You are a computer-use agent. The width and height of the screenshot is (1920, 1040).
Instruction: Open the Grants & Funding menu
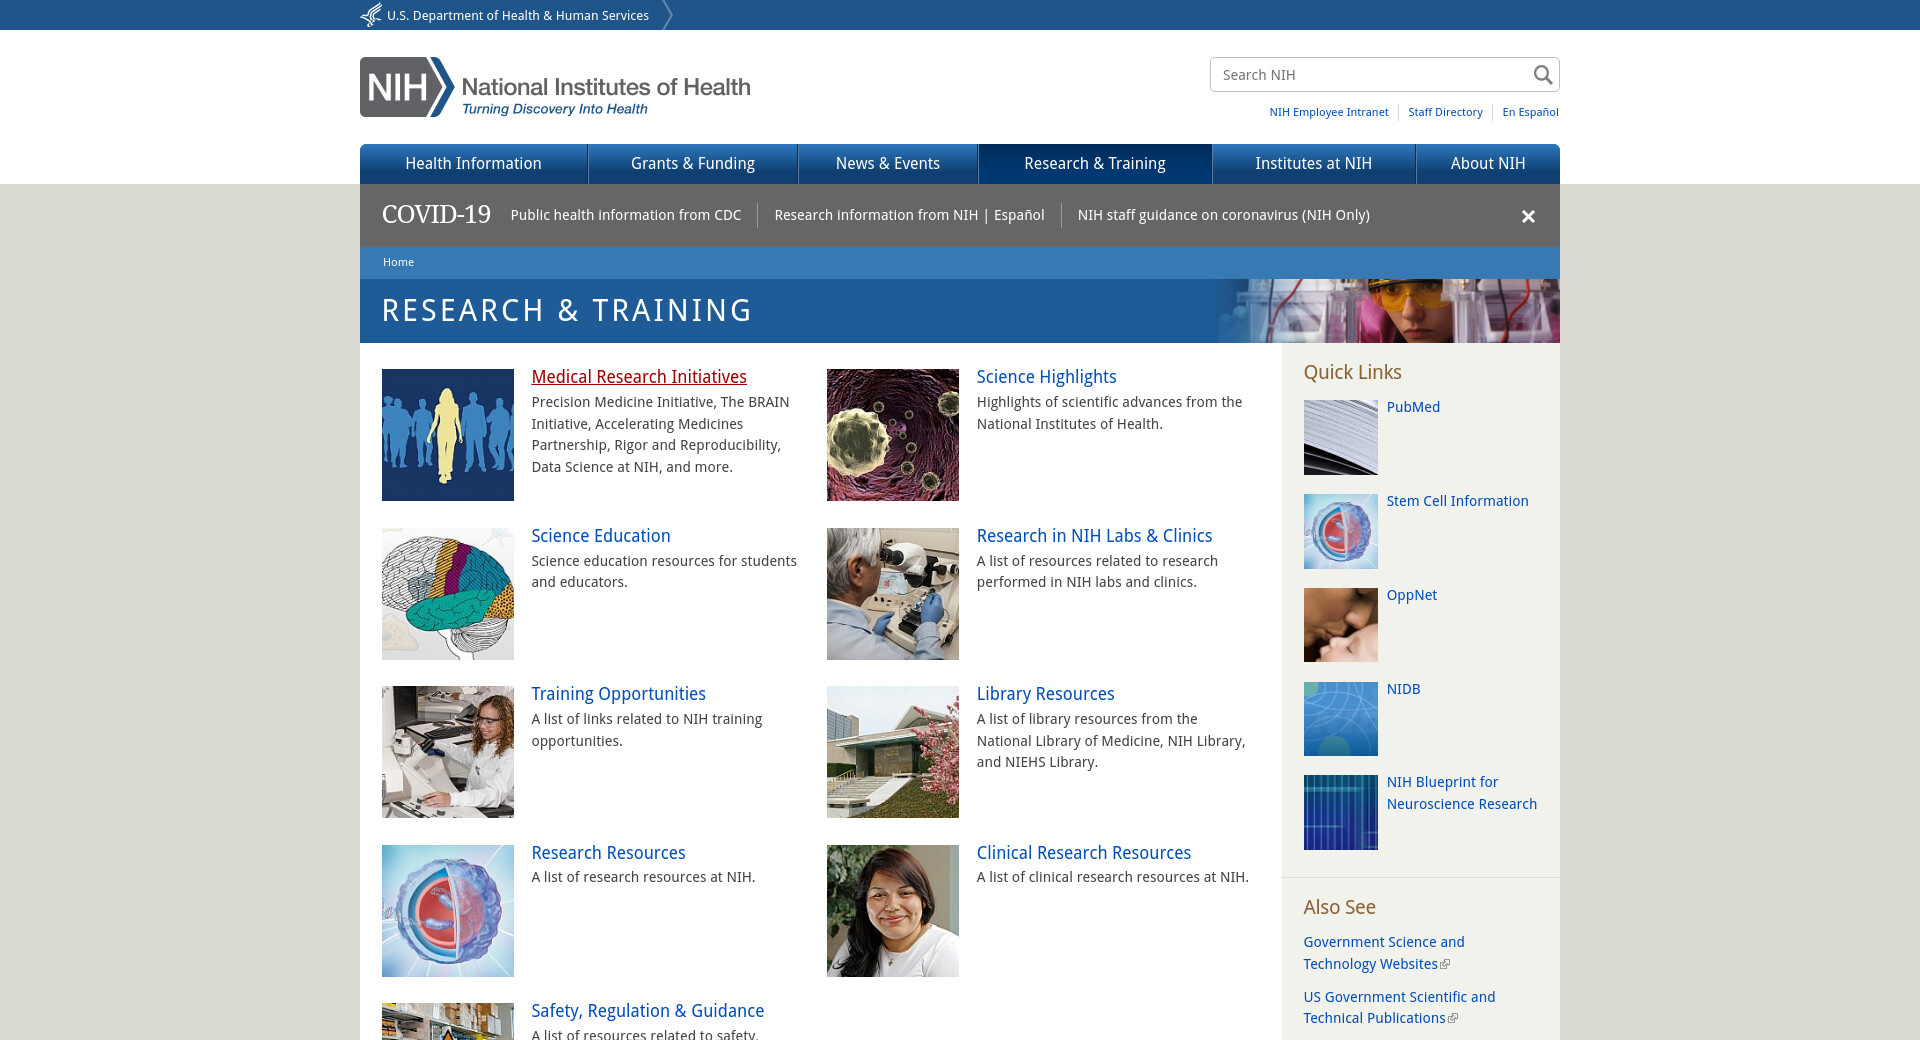point(692,164)
